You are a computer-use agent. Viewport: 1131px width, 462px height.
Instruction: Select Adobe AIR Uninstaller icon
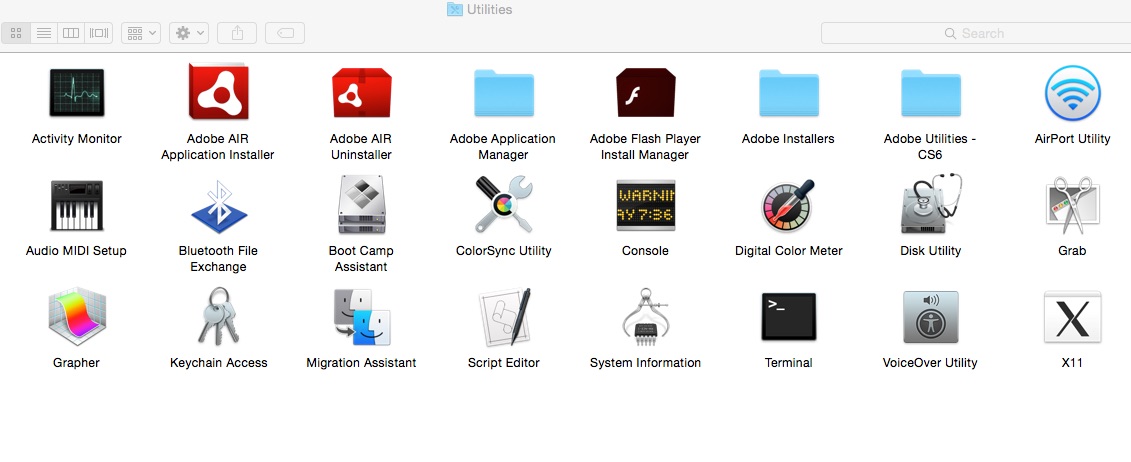(x=361, y=92)
